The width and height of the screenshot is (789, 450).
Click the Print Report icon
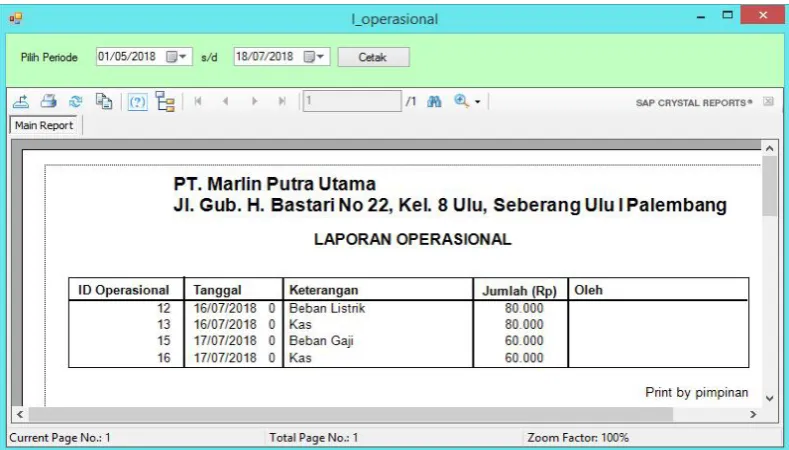(x=48, y=102)
